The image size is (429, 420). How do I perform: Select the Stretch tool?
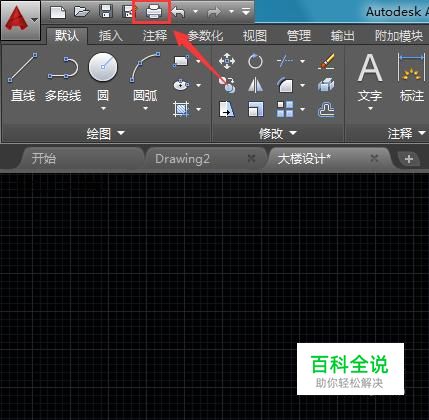[x=227, y=109]
